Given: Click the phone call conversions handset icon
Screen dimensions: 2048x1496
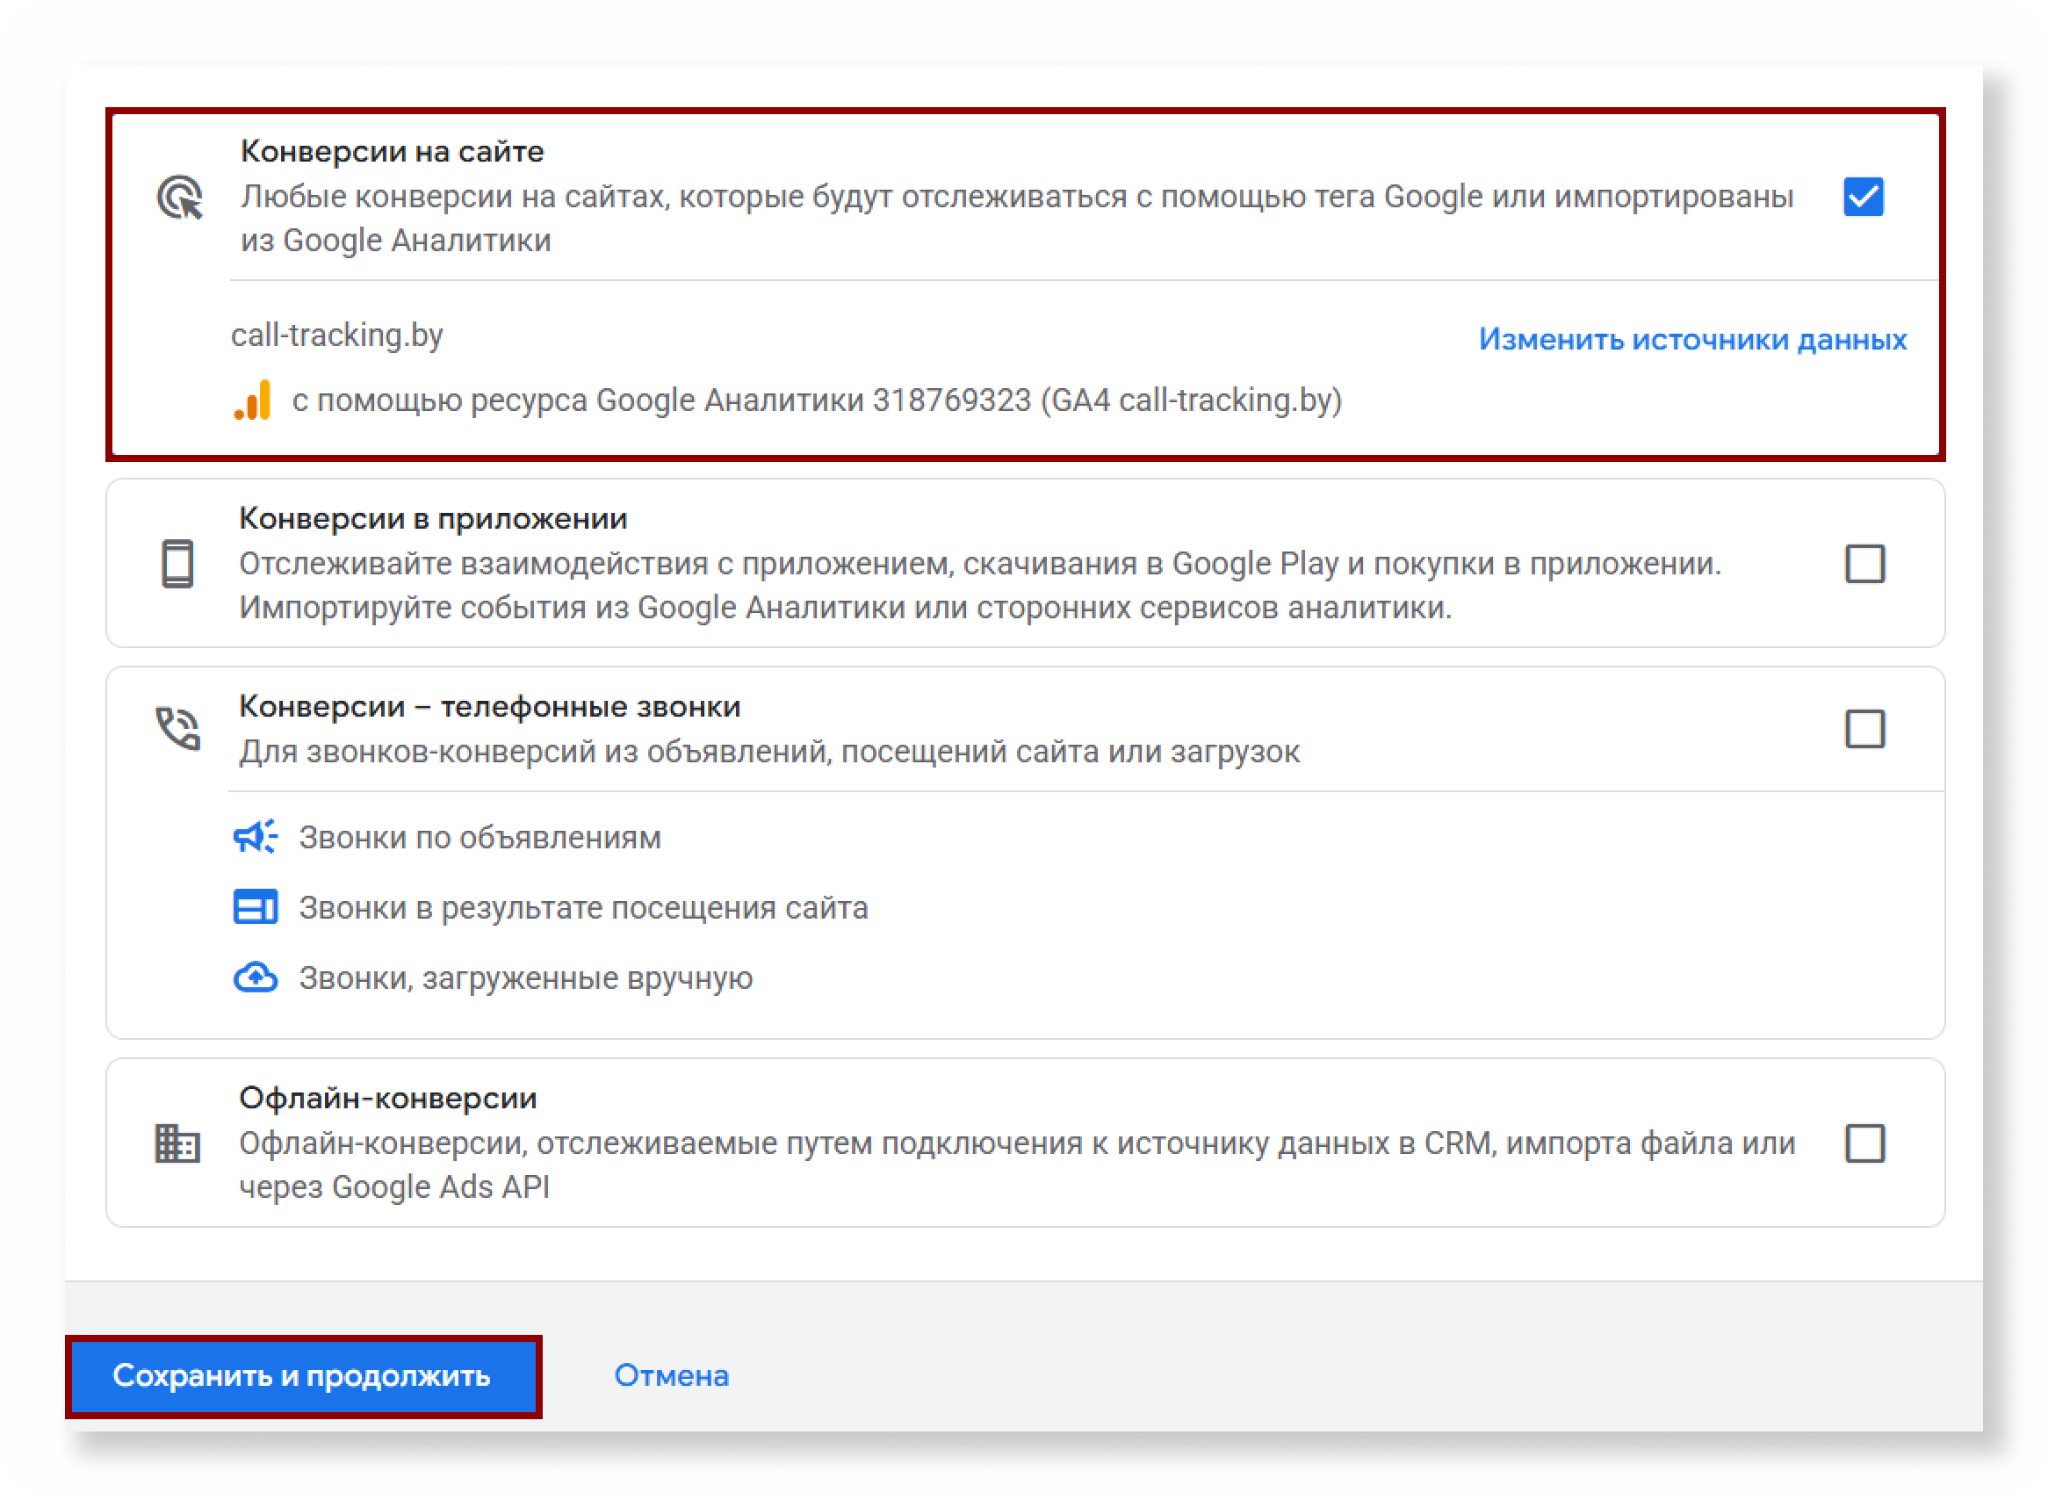Looking at the screenshot, I should (x=178, y=728).
